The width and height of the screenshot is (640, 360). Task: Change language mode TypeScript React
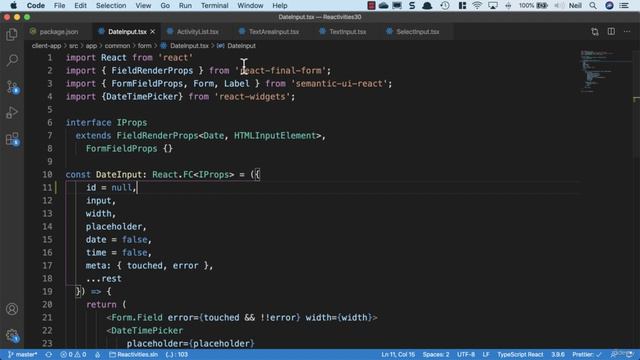click(x=520, y=354)
